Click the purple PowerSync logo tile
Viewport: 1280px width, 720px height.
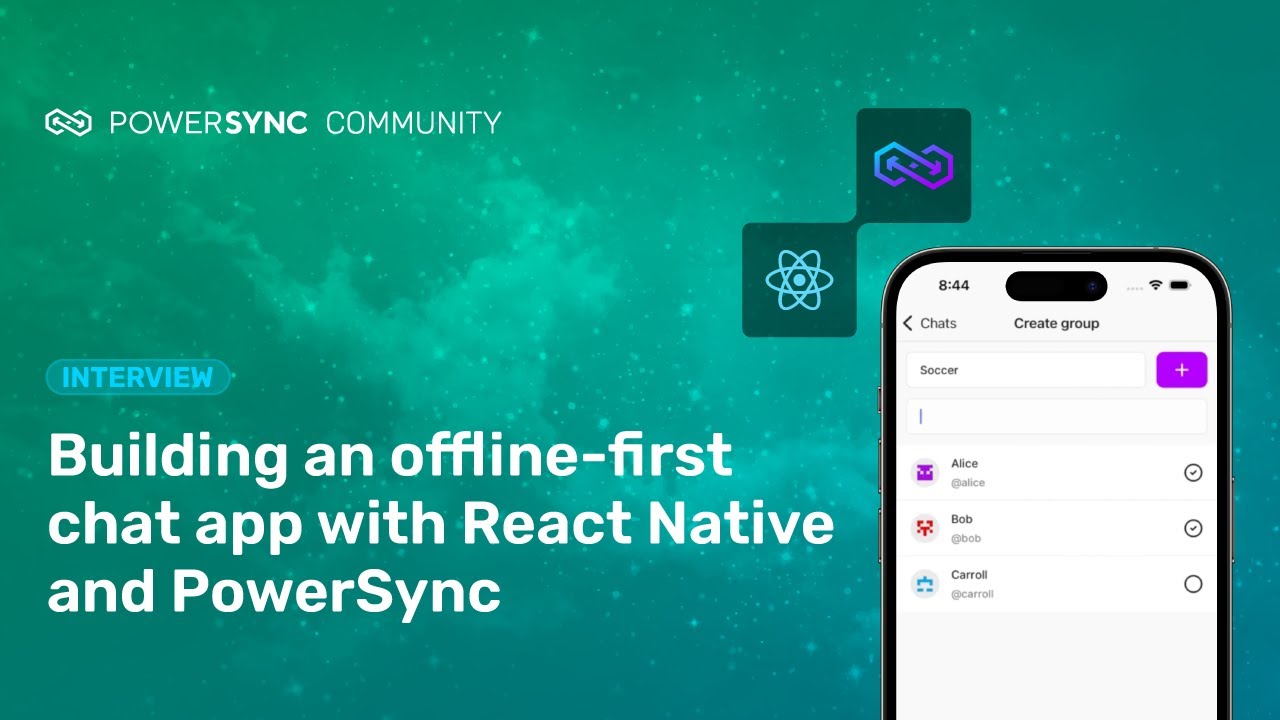coord(913,165)
